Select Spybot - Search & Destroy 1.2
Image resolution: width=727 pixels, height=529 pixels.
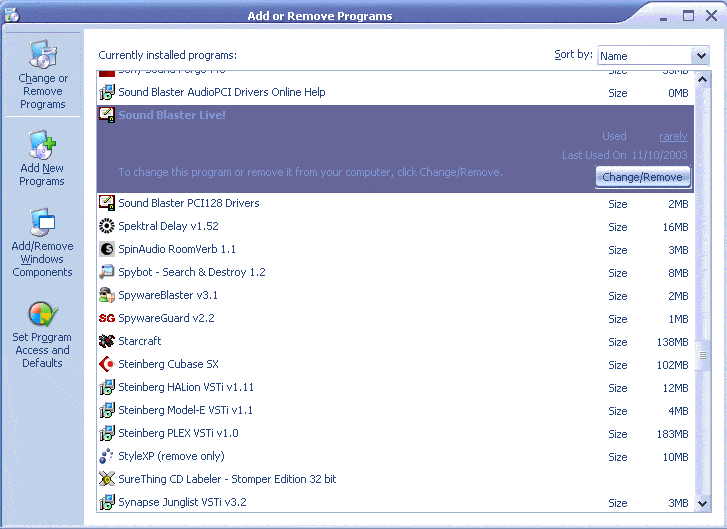[x=395, y=272]
